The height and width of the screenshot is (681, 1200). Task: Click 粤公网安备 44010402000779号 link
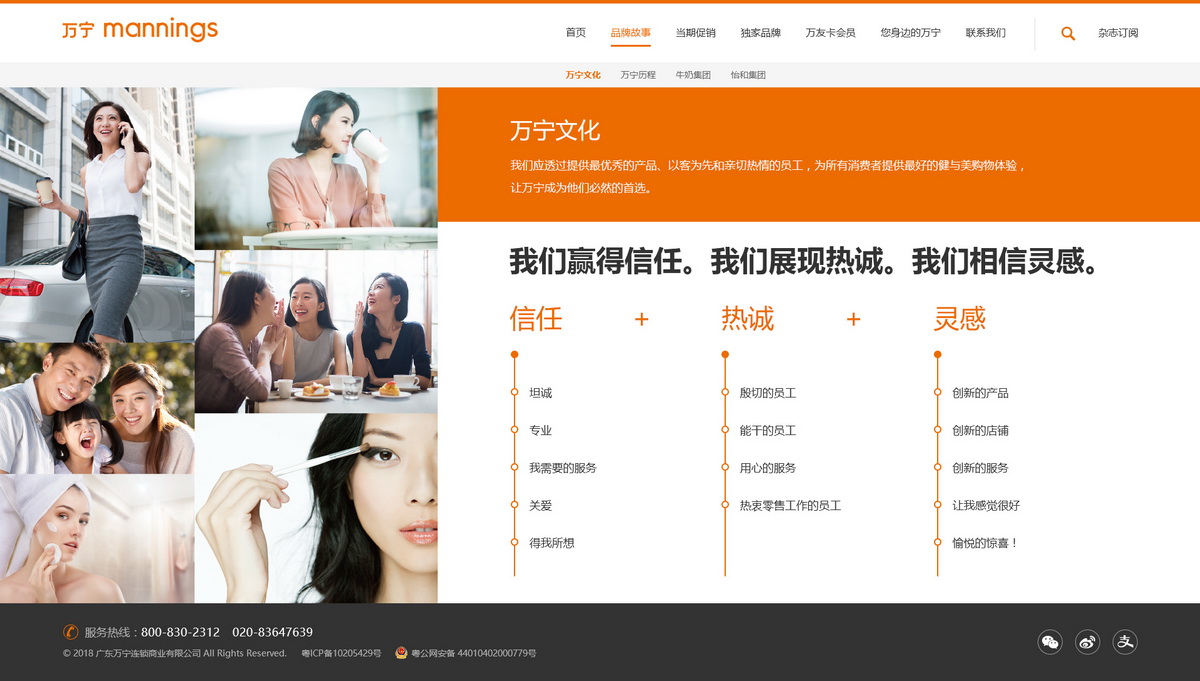click(x=474, y=653)
